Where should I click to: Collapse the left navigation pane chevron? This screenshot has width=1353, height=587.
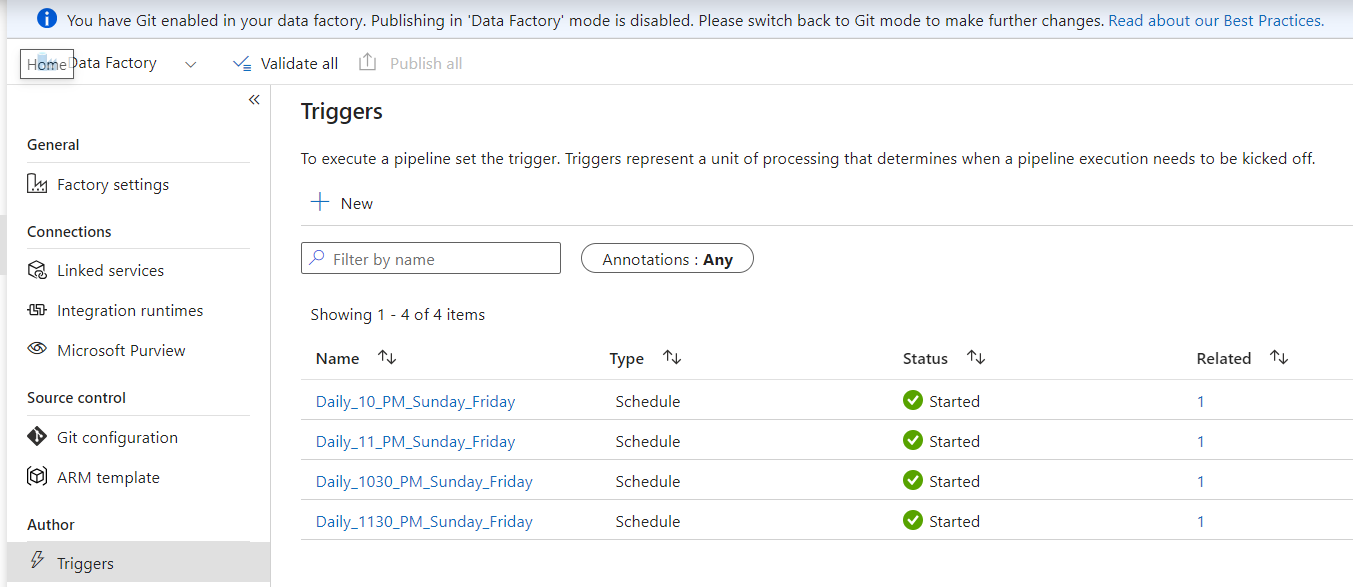254,100
